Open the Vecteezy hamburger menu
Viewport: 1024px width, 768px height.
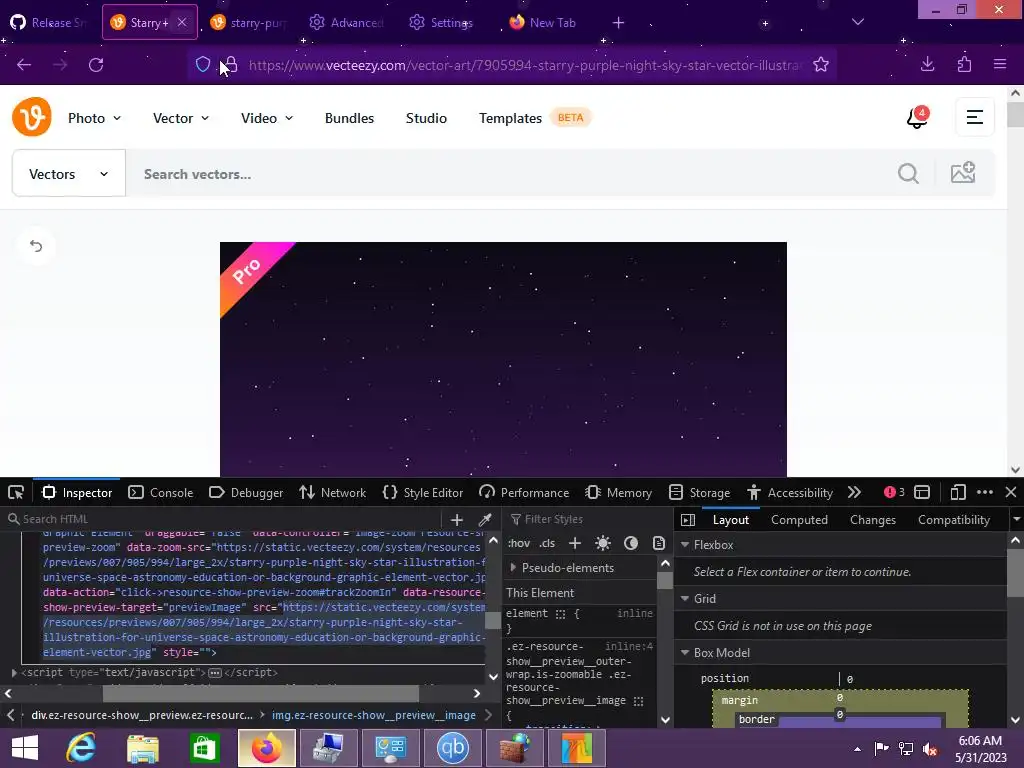pyautogui.click(x=974, y=117)
